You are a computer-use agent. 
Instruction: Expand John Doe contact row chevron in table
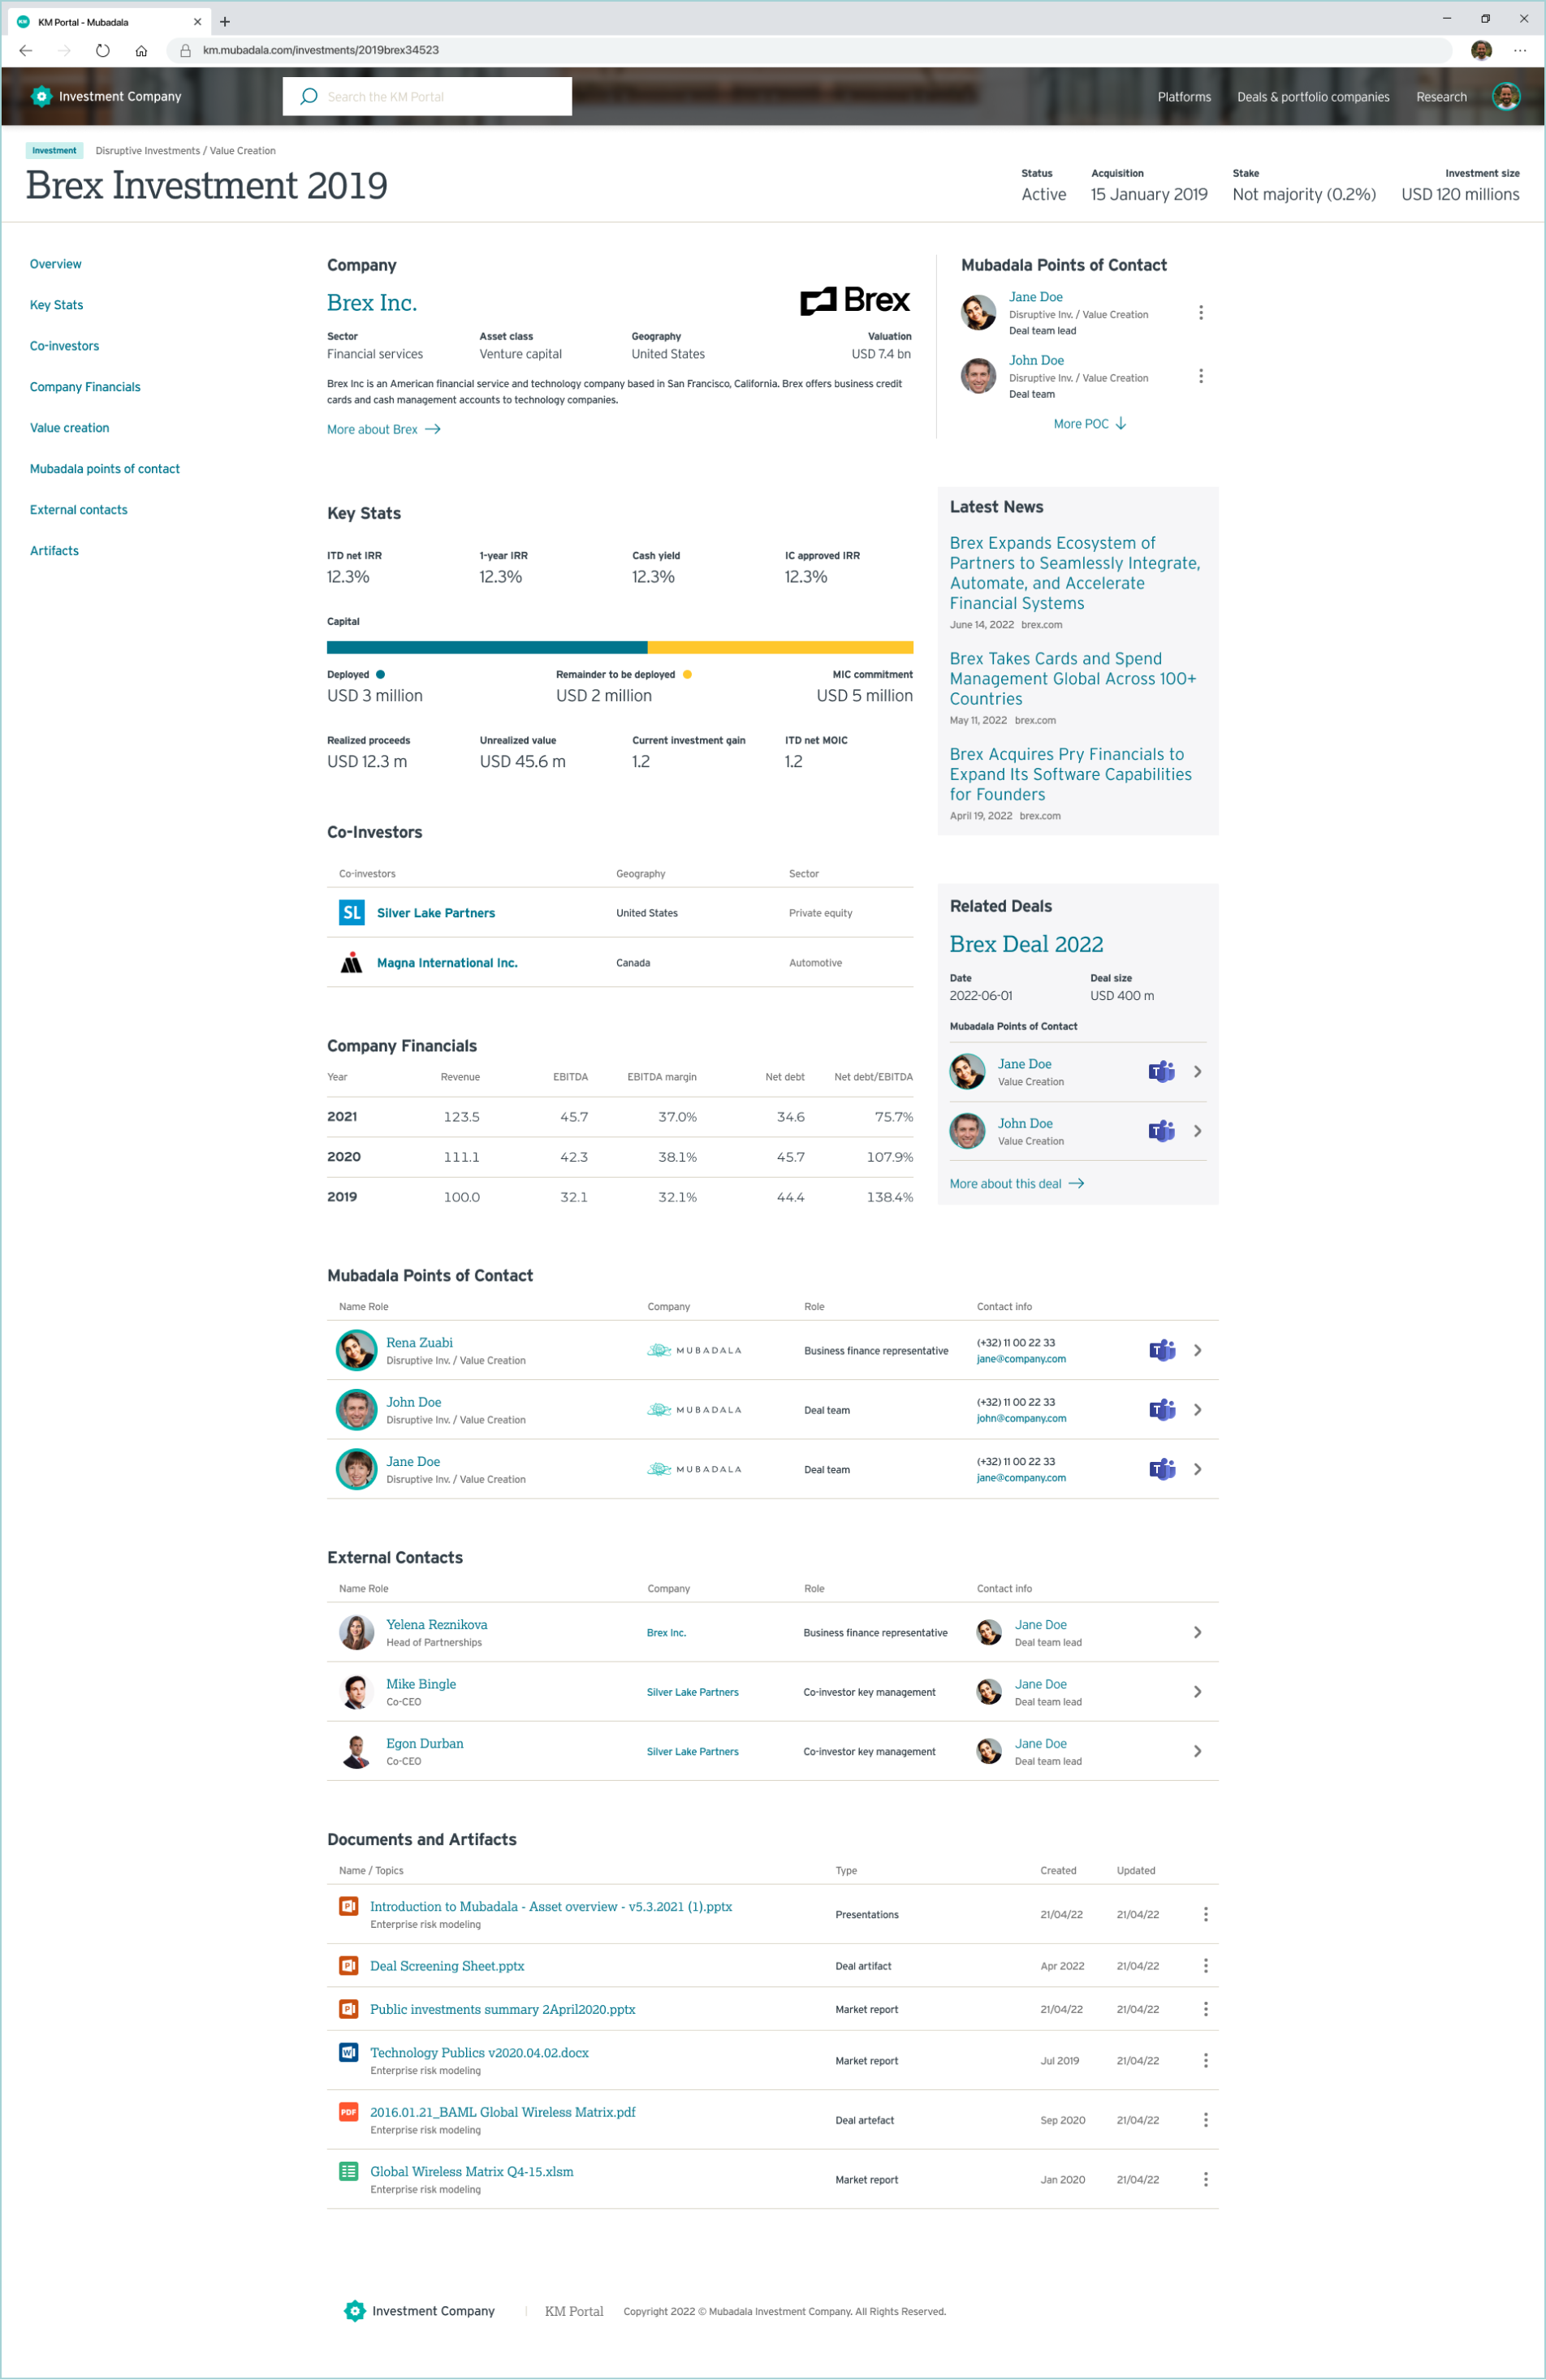tap(1197, 1410)
